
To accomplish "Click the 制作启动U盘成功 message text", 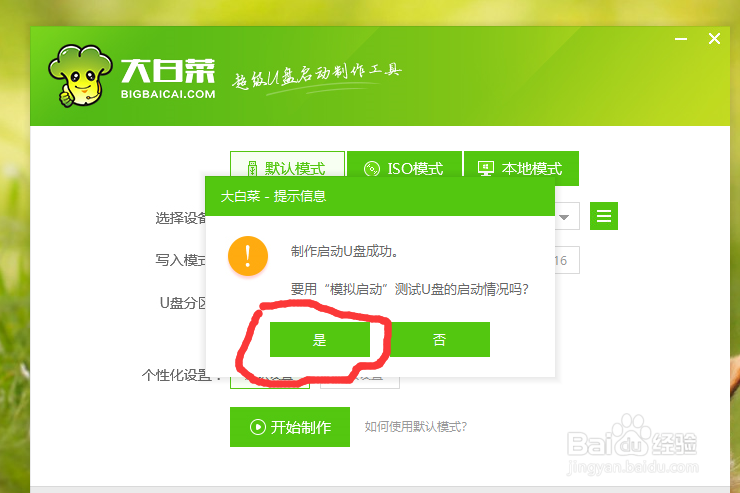I will tap(344, 251).
